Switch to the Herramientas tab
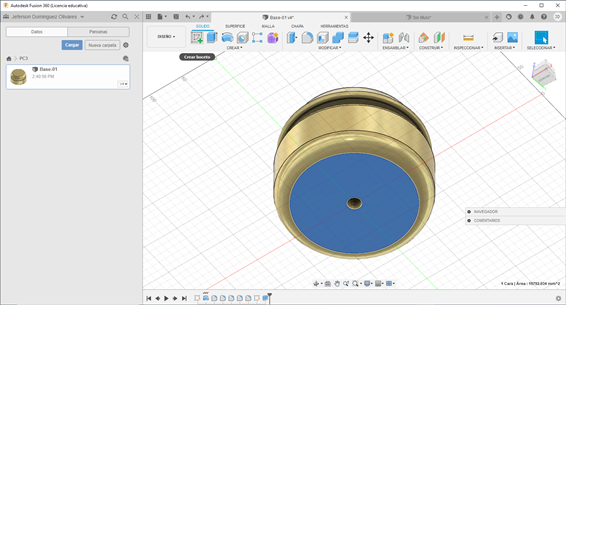614x542 pixels. (334, 26)
